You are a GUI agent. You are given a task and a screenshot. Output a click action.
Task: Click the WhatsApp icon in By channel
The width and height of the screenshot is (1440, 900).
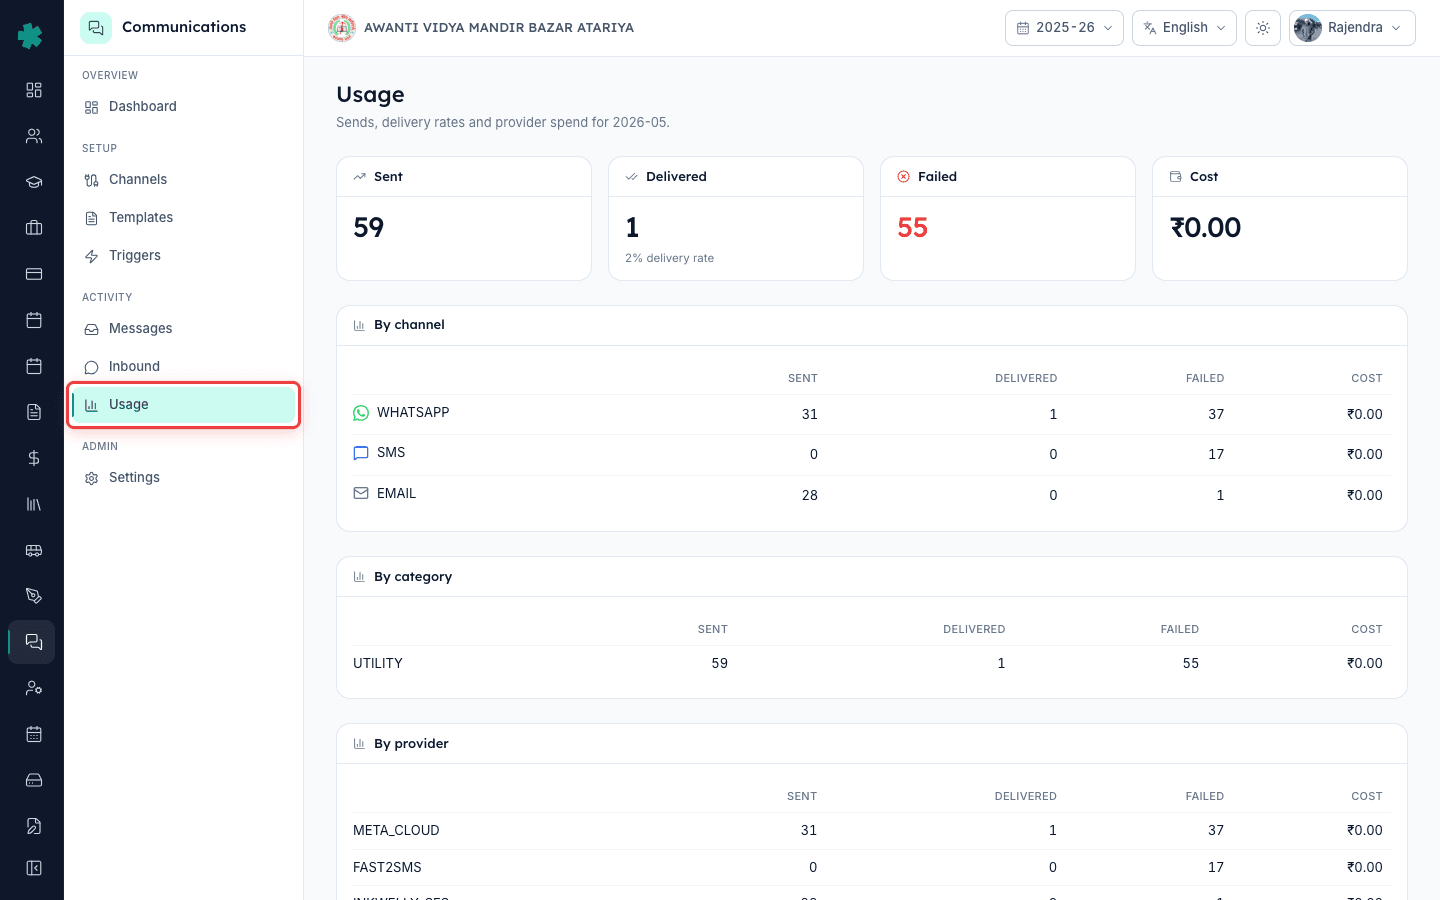pos(361,413)
